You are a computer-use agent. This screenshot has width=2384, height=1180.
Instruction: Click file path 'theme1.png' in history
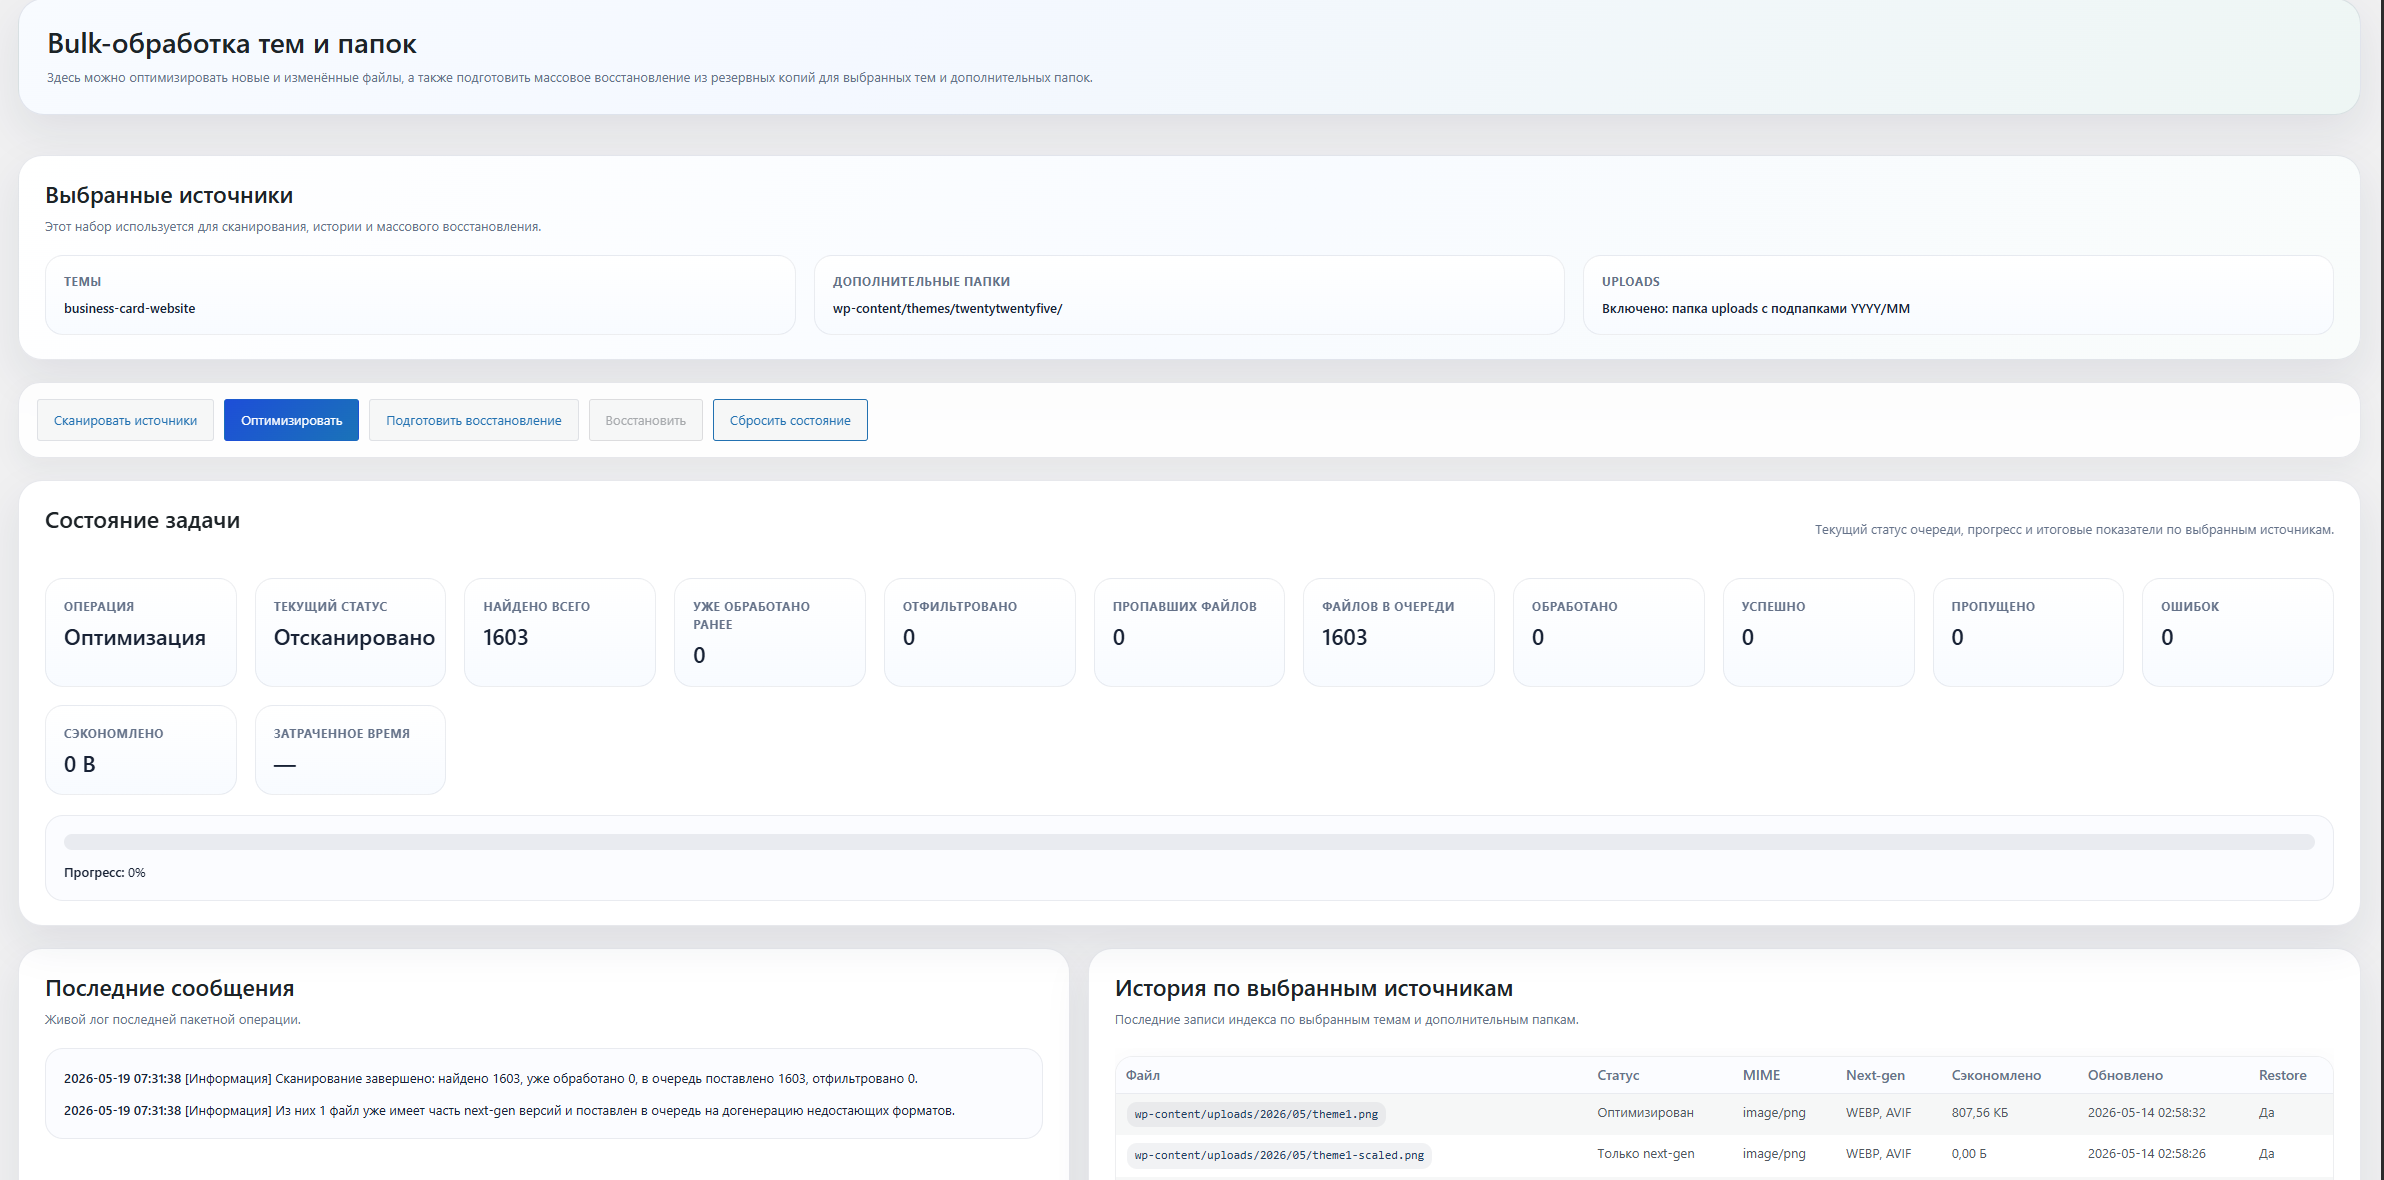tap(1256, 1114)
